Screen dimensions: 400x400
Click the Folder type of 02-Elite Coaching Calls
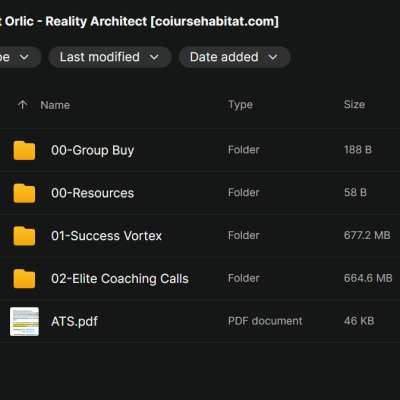click(244, 278)
